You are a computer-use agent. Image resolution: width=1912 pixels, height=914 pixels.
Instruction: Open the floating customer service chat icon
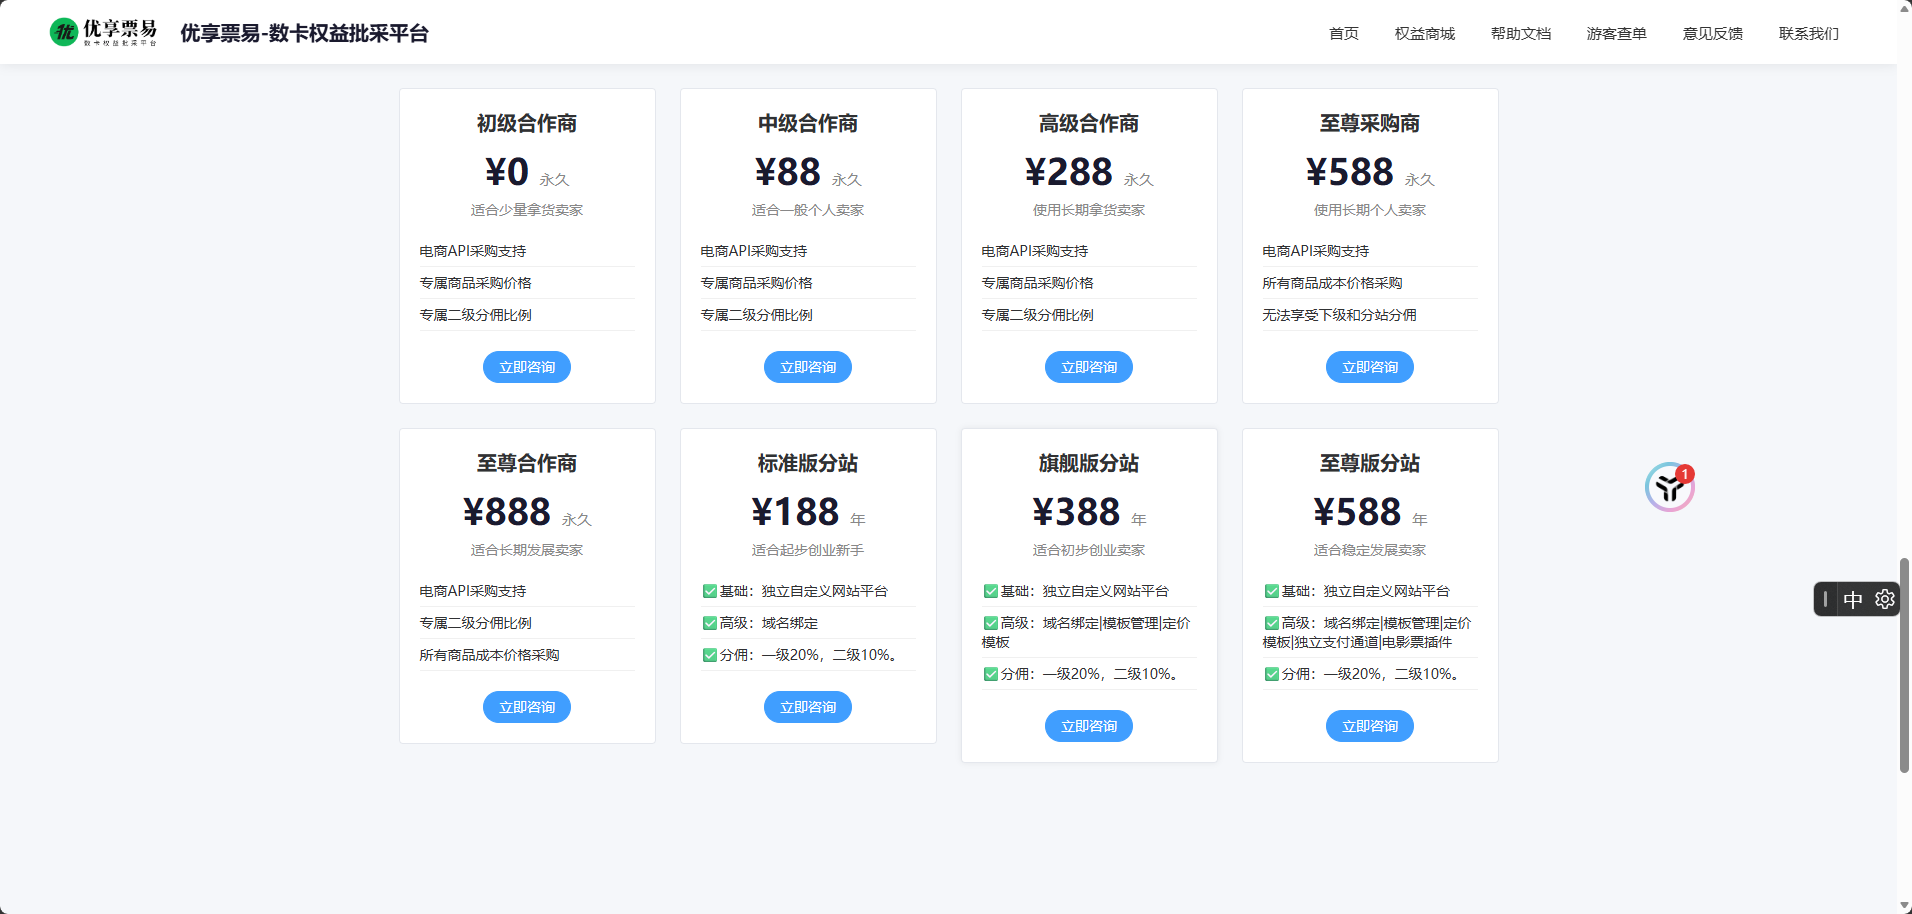coord(1669,487)
